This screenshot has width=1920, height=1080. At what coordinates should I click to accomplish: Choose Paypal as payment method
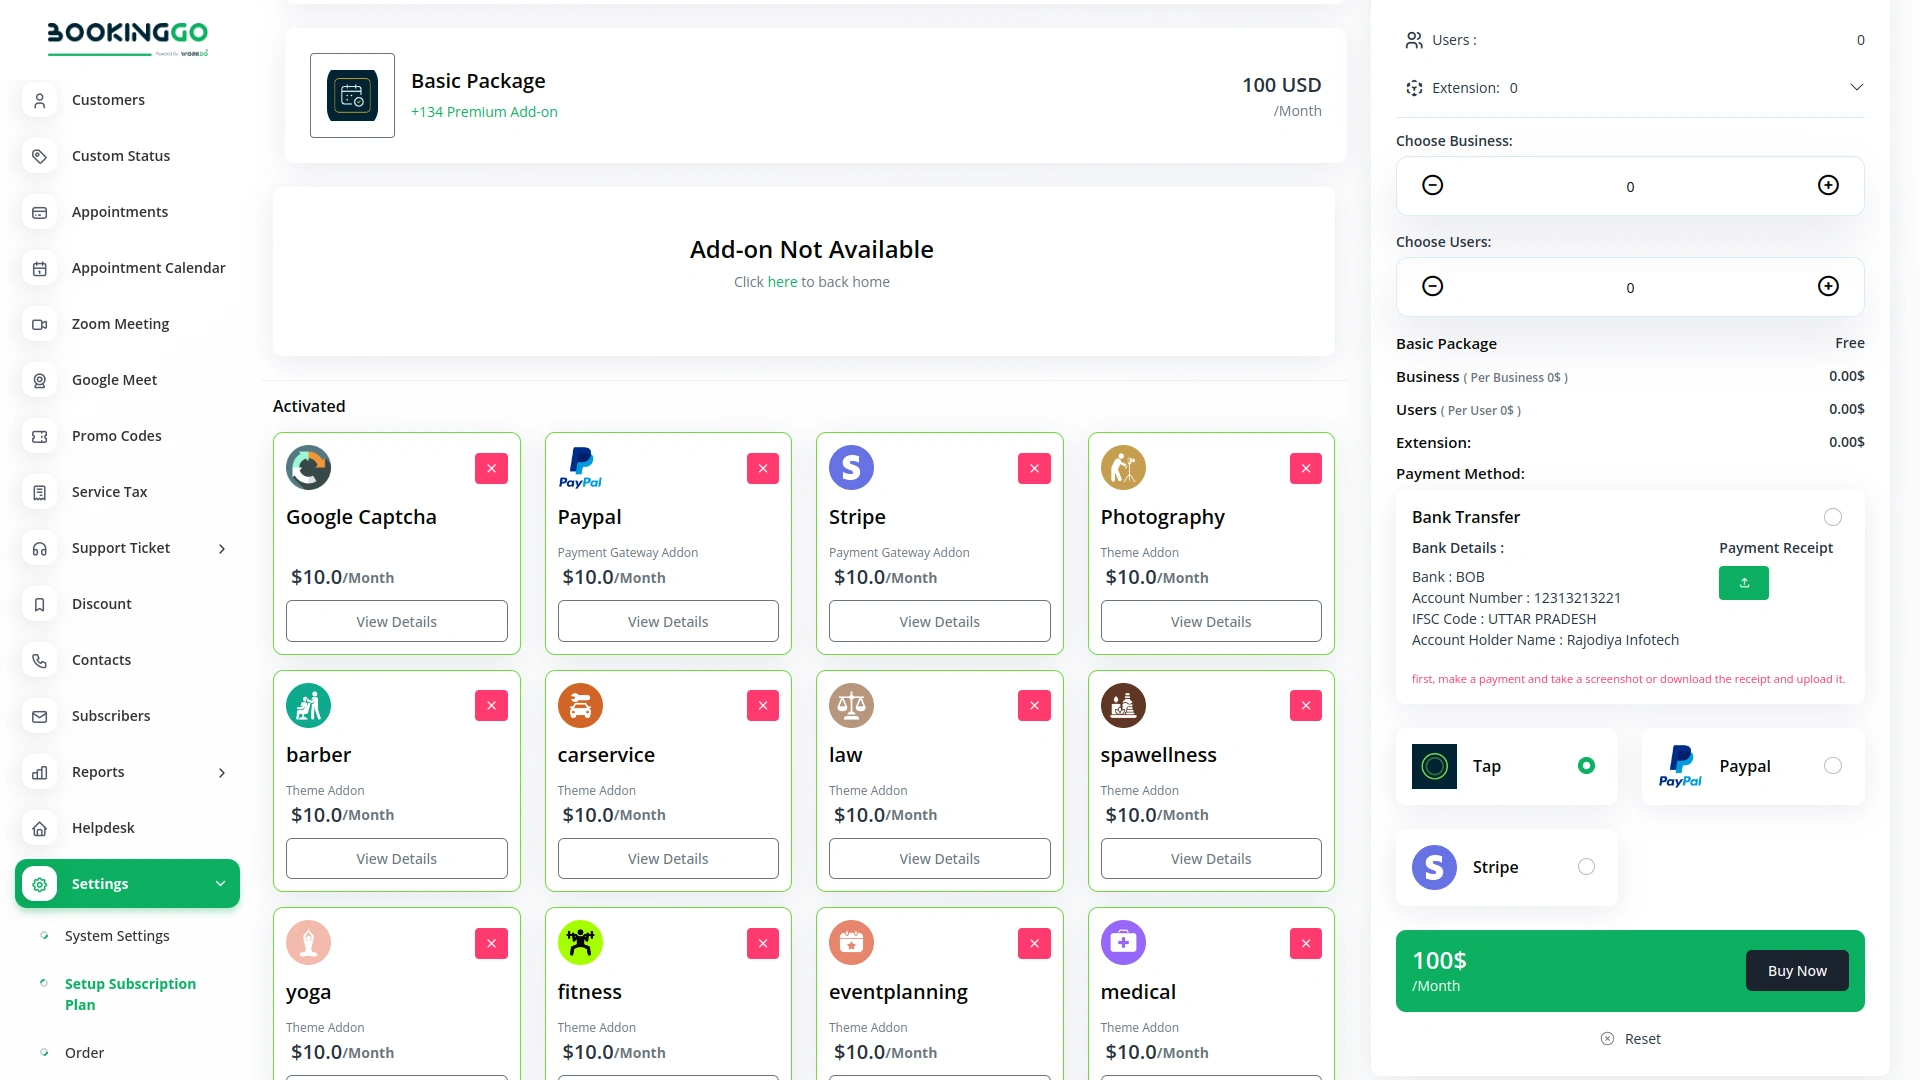pos(1833,765)
